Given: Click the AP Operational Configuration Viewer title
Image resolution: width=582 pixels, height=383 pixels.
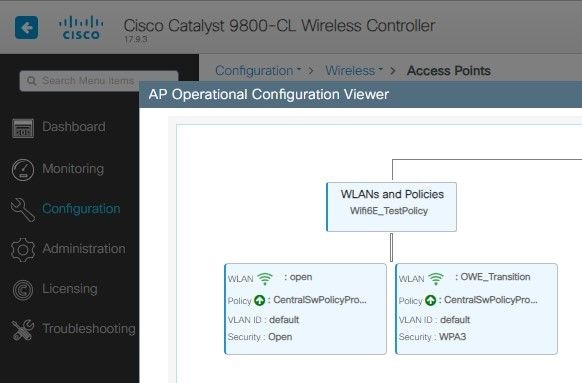Looking at the screenshot, I should [x=269, y=95].
